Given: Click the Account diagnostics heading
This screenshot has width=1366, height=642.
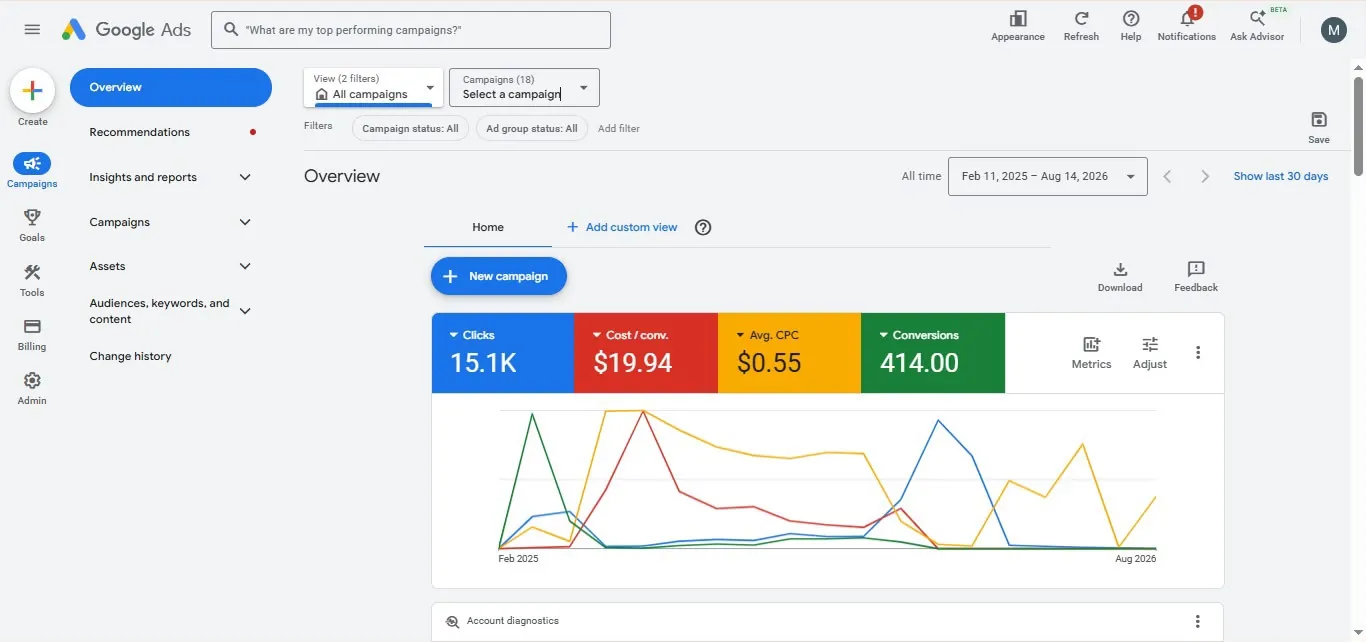Looking at the screenshot, I should [x=513, y=621].
